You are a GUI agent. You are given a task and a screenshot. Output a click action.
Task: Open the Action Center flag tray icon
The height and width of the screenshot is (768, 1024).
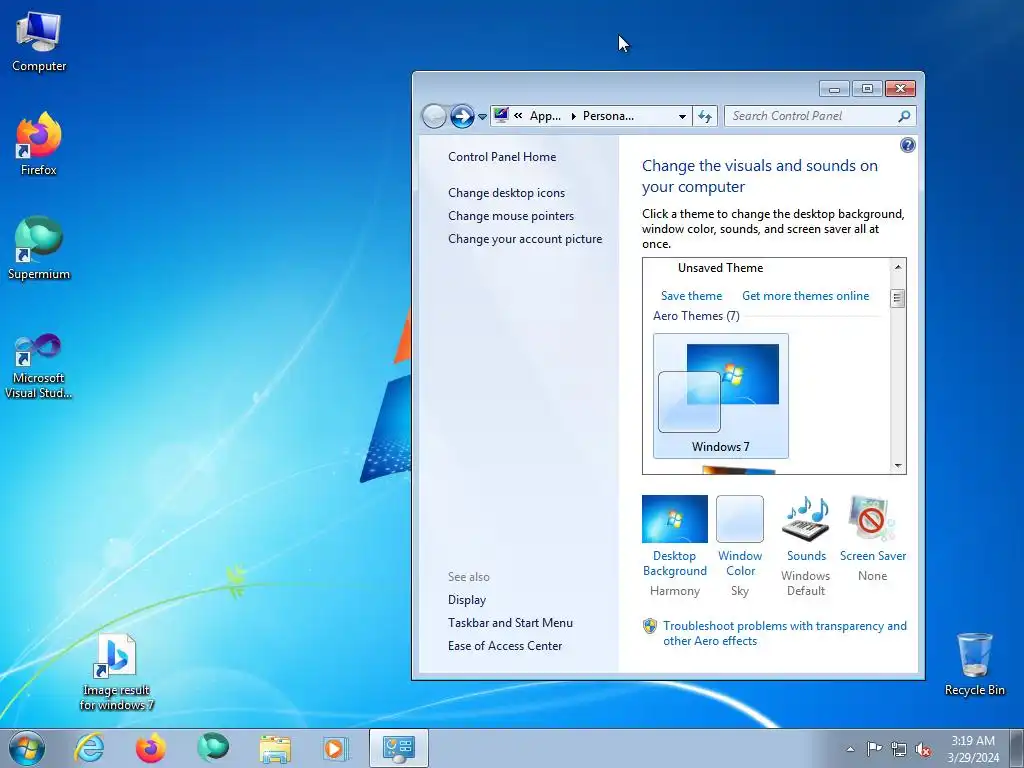[874, 749]
